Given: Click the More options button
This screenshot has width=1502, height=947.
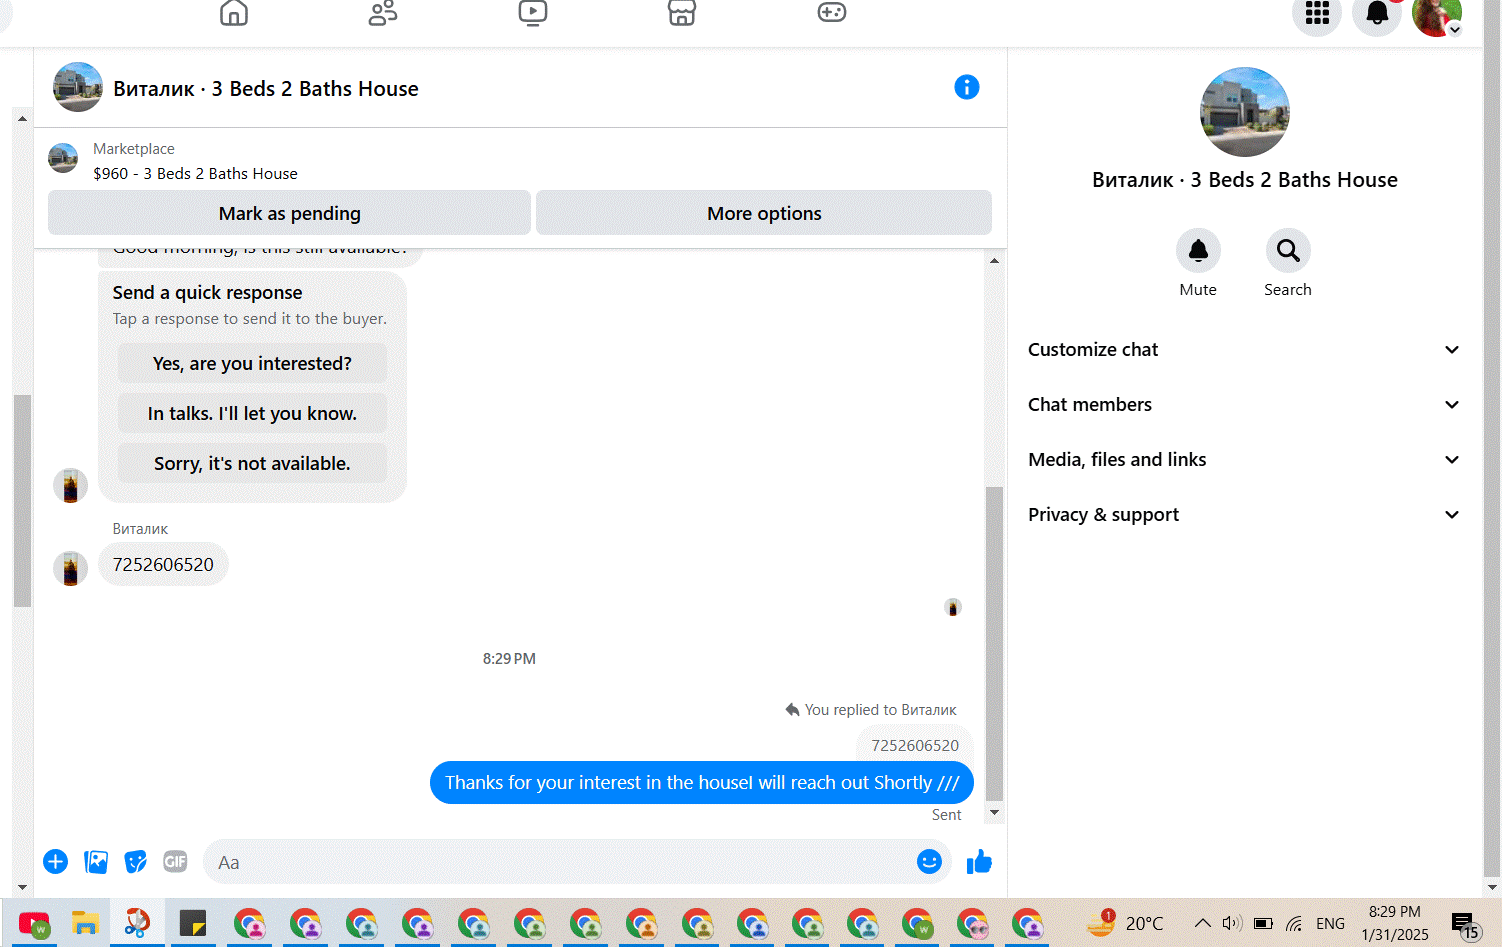Looking at the screenshot, I should [764, 213].
